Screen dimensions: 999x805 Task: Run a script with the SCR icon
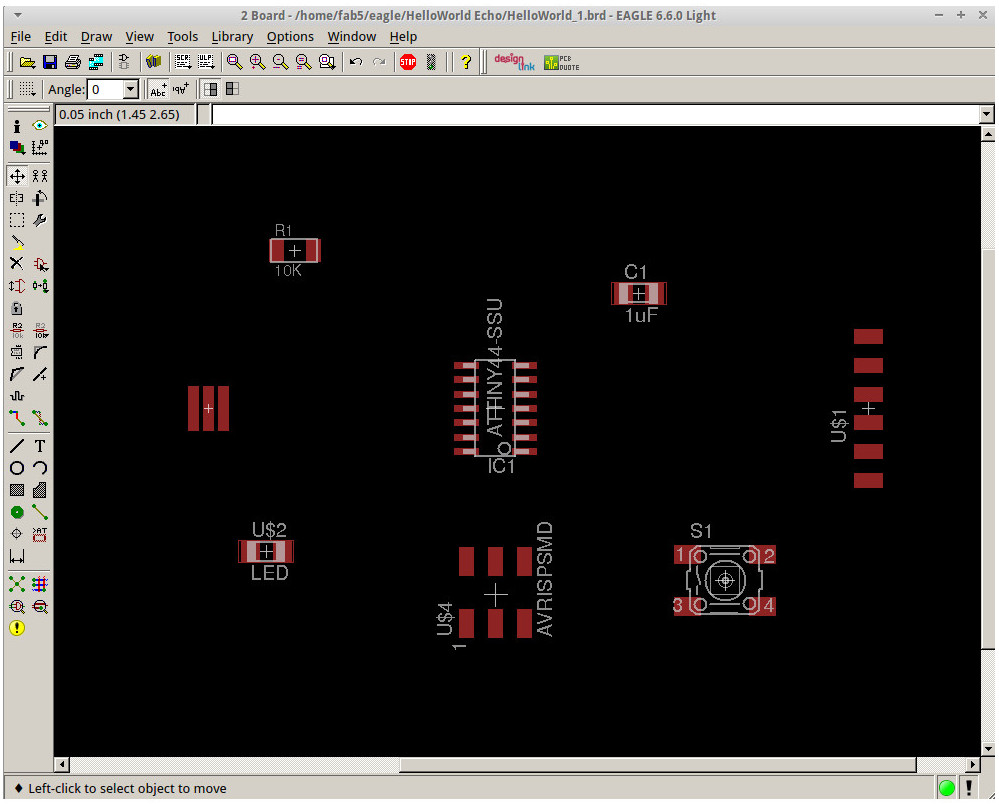183,62
